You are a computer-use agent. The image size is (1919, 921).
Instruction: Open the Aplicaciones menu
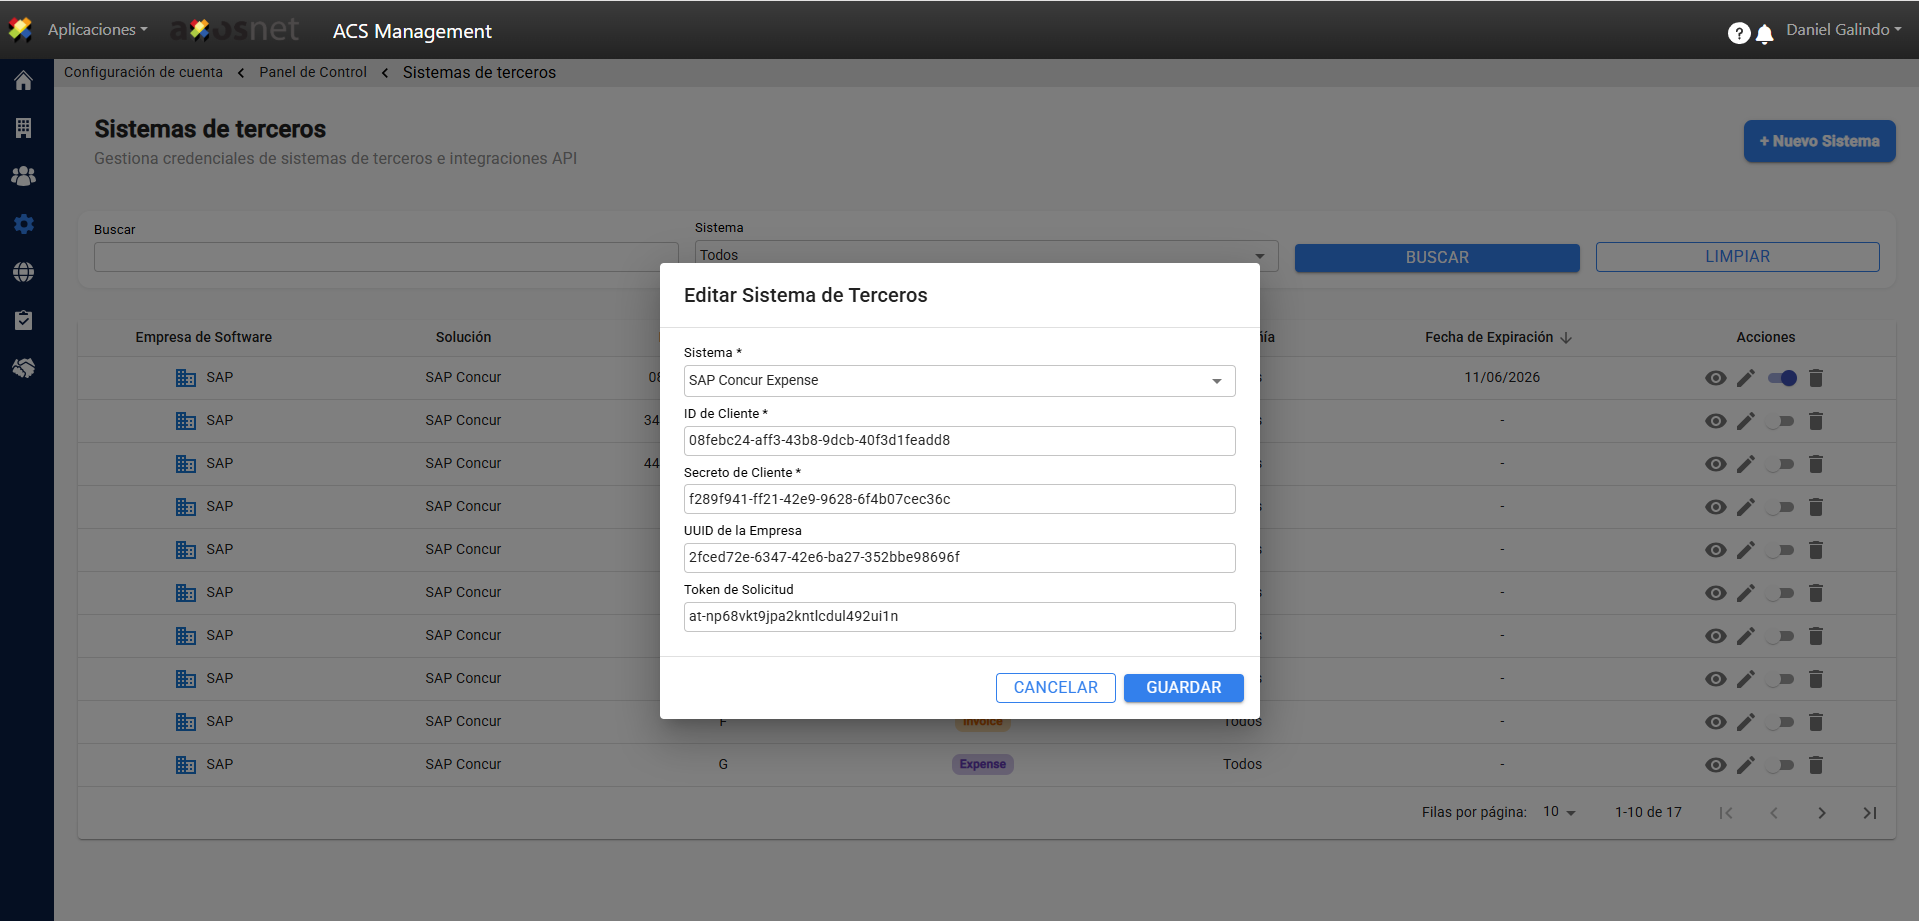[97, 30]
